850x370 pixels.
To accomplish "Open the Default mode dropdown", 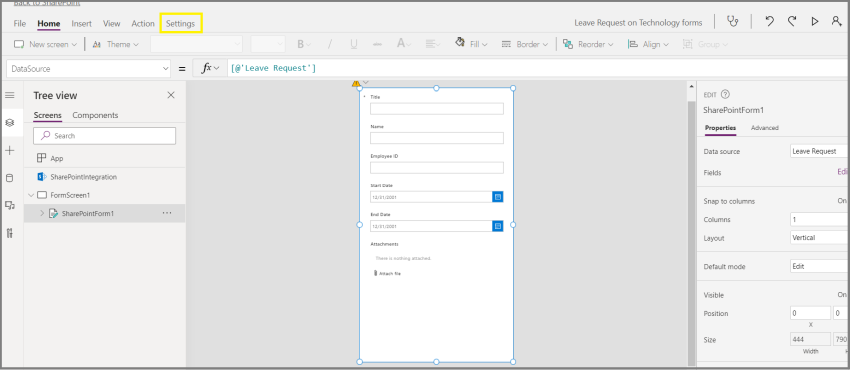I will pyautogui.click(x=820, y=266).
